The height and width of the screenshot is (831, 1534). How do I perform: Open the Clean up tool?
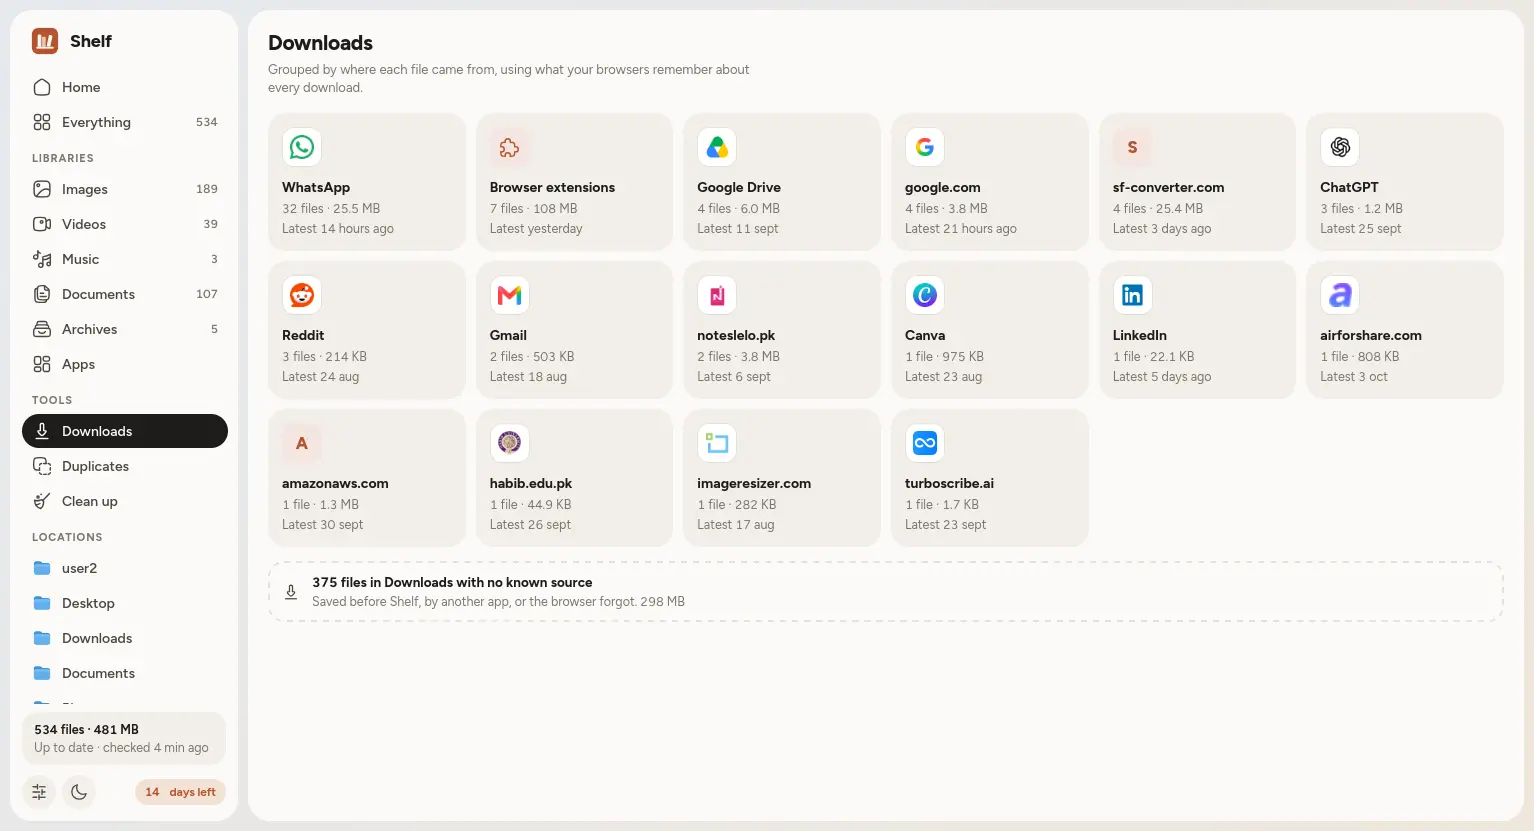(x=125, y=501)
